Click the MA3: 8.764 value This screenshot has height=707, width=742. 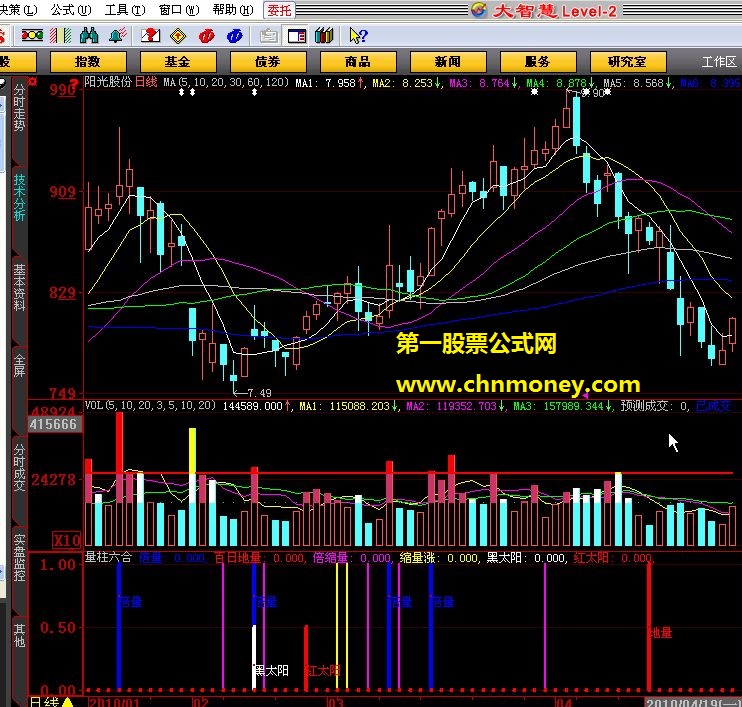[483, 83]
